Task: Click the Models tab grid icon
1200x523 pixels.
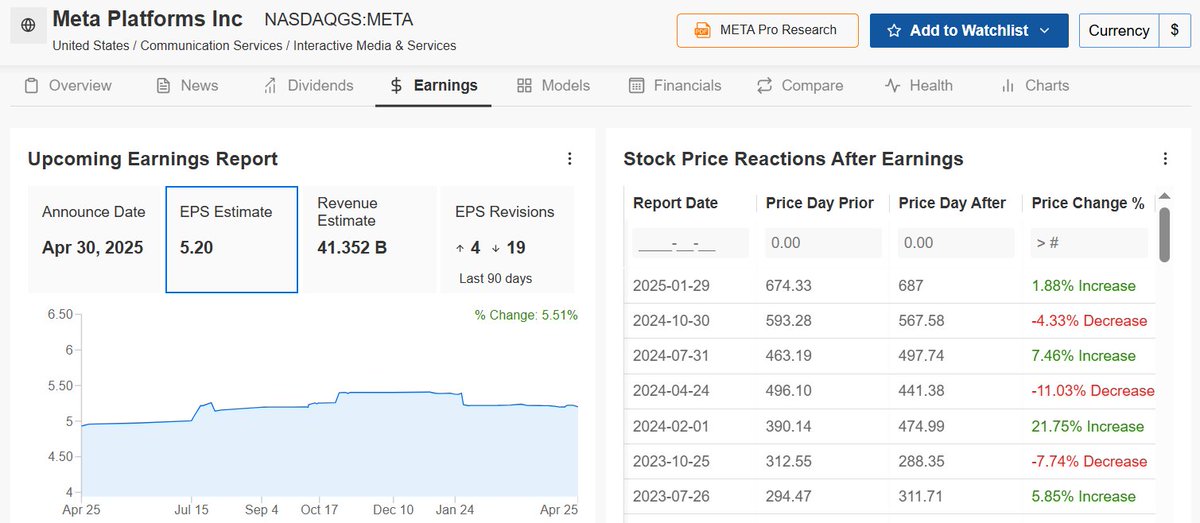Action: click(524, 86)
